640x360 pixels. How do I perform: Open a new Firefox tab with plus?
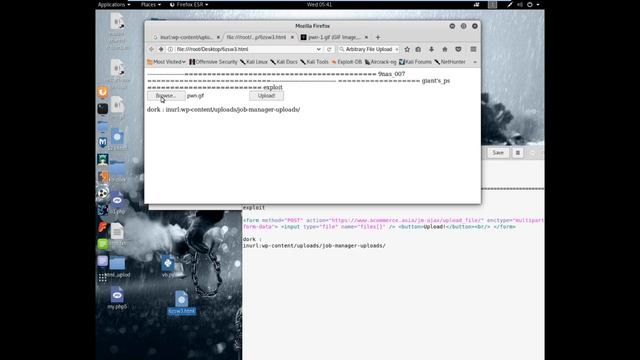point(378,37)
